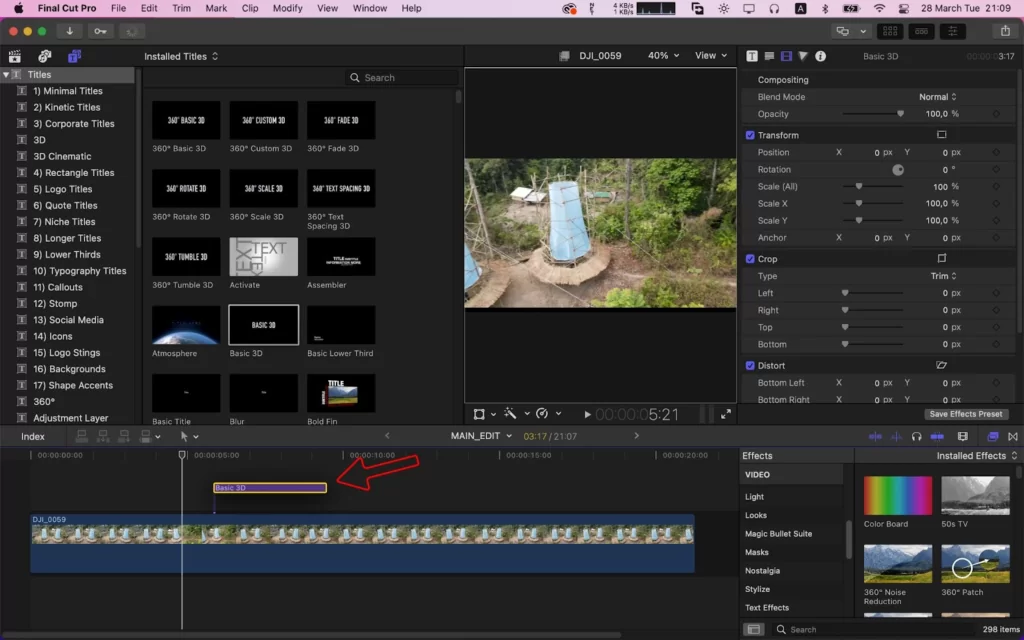The width and height of the screenshot is (1024, 640).
Task: Open the Blend Mode Normal dropdown
Action: point(938,97)
